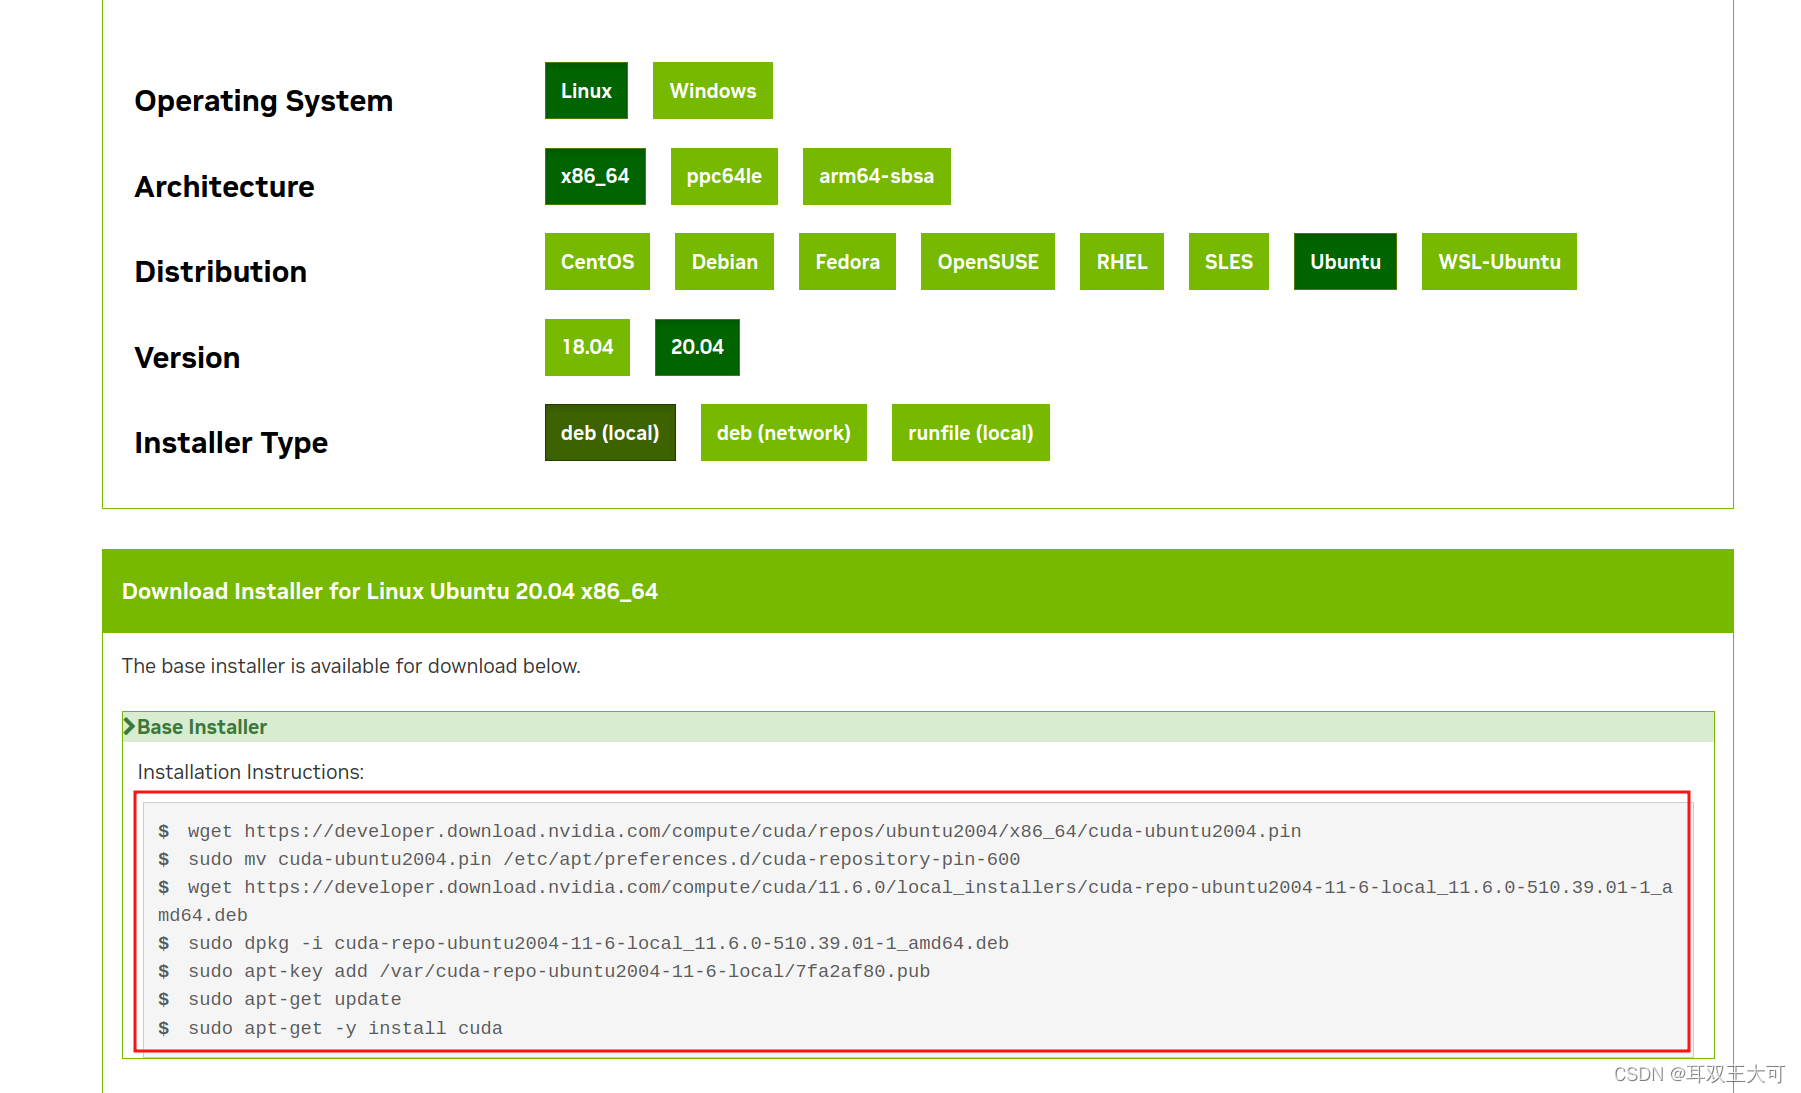Click the 'Version' label
The width and height of the screenshot is (1801, 1093).
click(x=187, y=358)
